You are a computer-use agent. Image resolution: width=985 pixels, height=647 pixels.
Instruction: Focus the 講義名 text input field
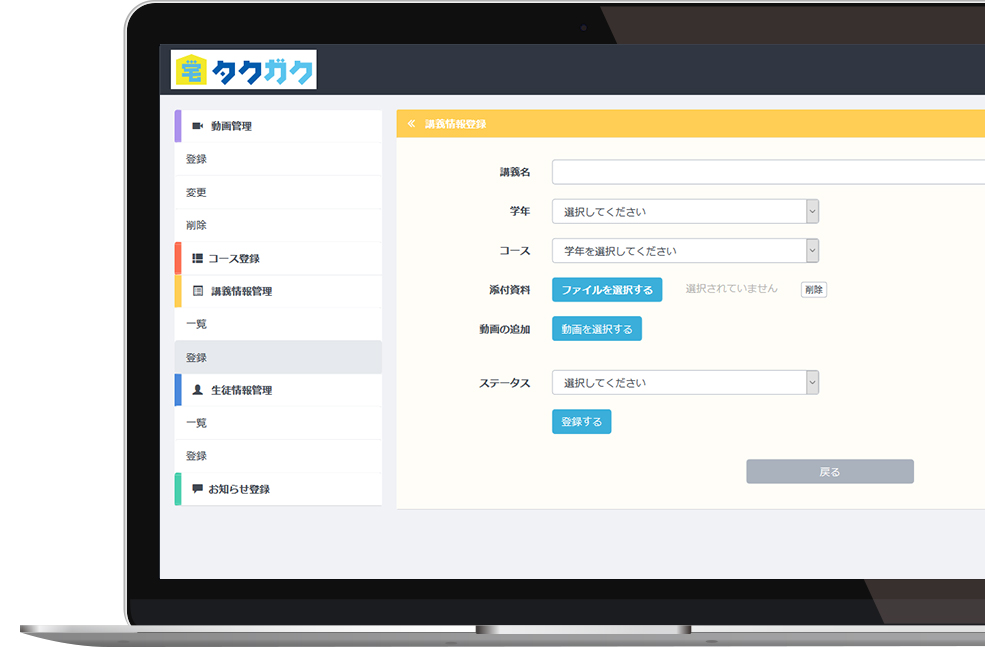coord(767,172)
